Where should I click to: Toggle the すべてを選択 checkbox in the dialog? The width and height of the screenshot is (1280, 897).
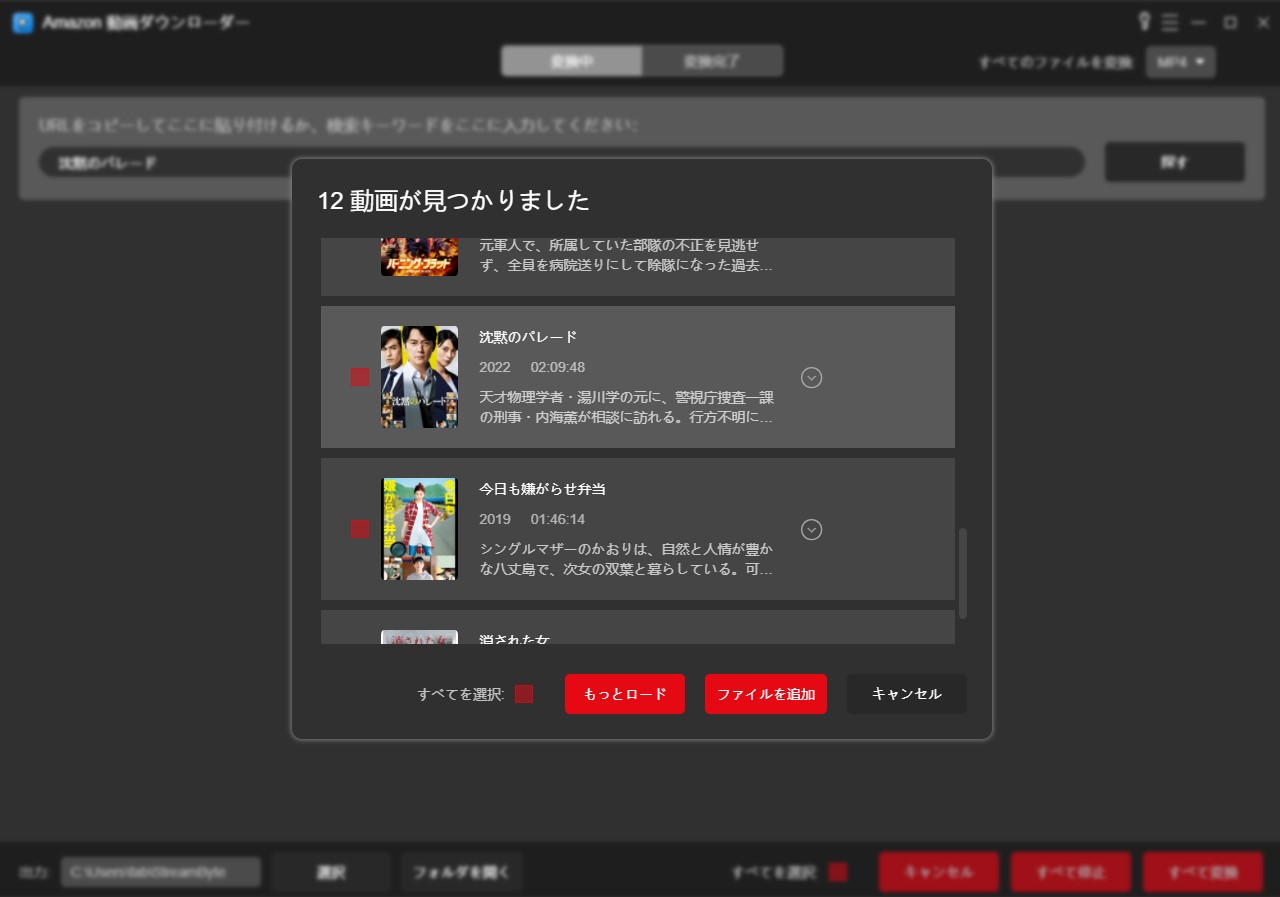click(524, 694)
